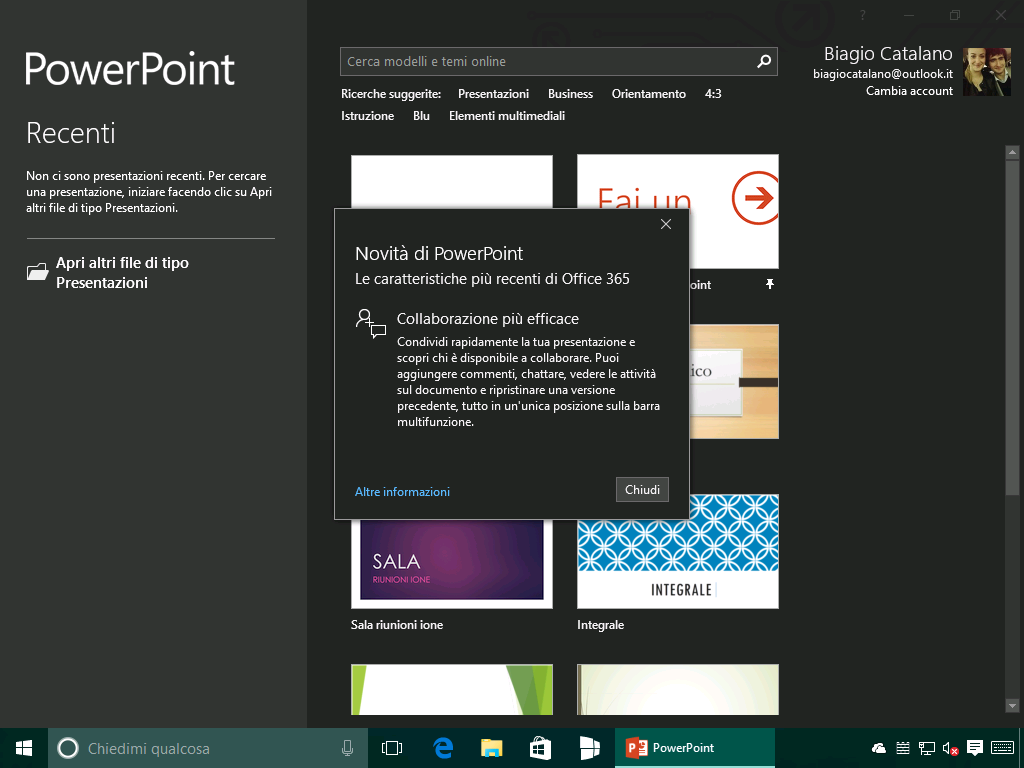Image resolution: width=1024 pixels, height=768 pixels.
Task: Click the Cortana Chiedimi qualcosa search box
Action: tap(209, 748)
